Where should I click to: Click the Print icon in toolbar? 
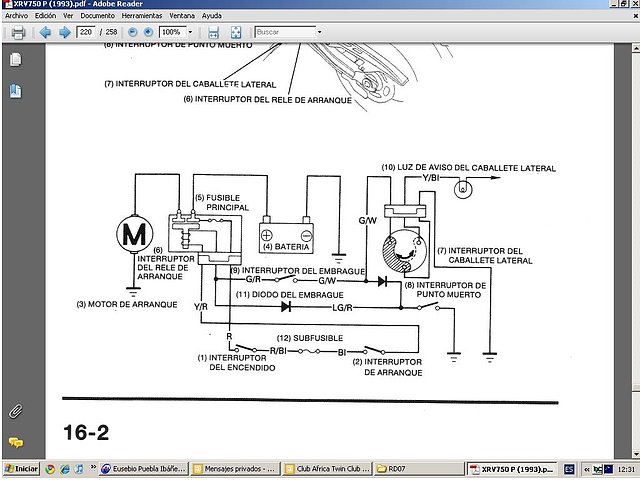pyautogui.click(x=18, y=32)
